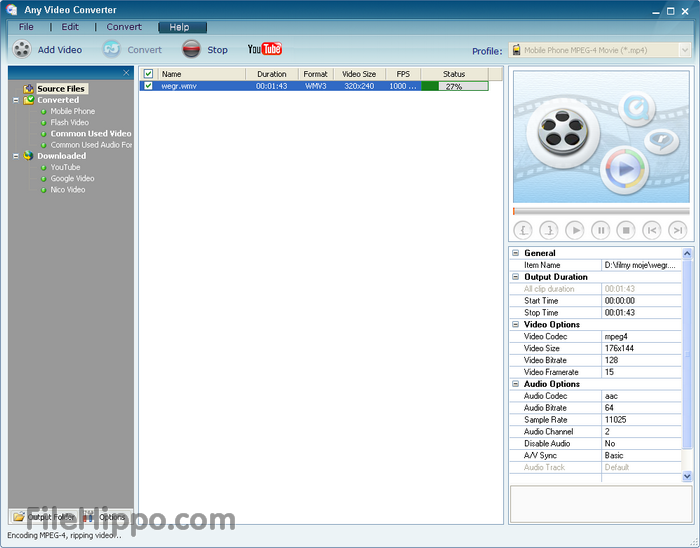
Task: Click the Sample Rate value 11025
Action: [615, 419]
